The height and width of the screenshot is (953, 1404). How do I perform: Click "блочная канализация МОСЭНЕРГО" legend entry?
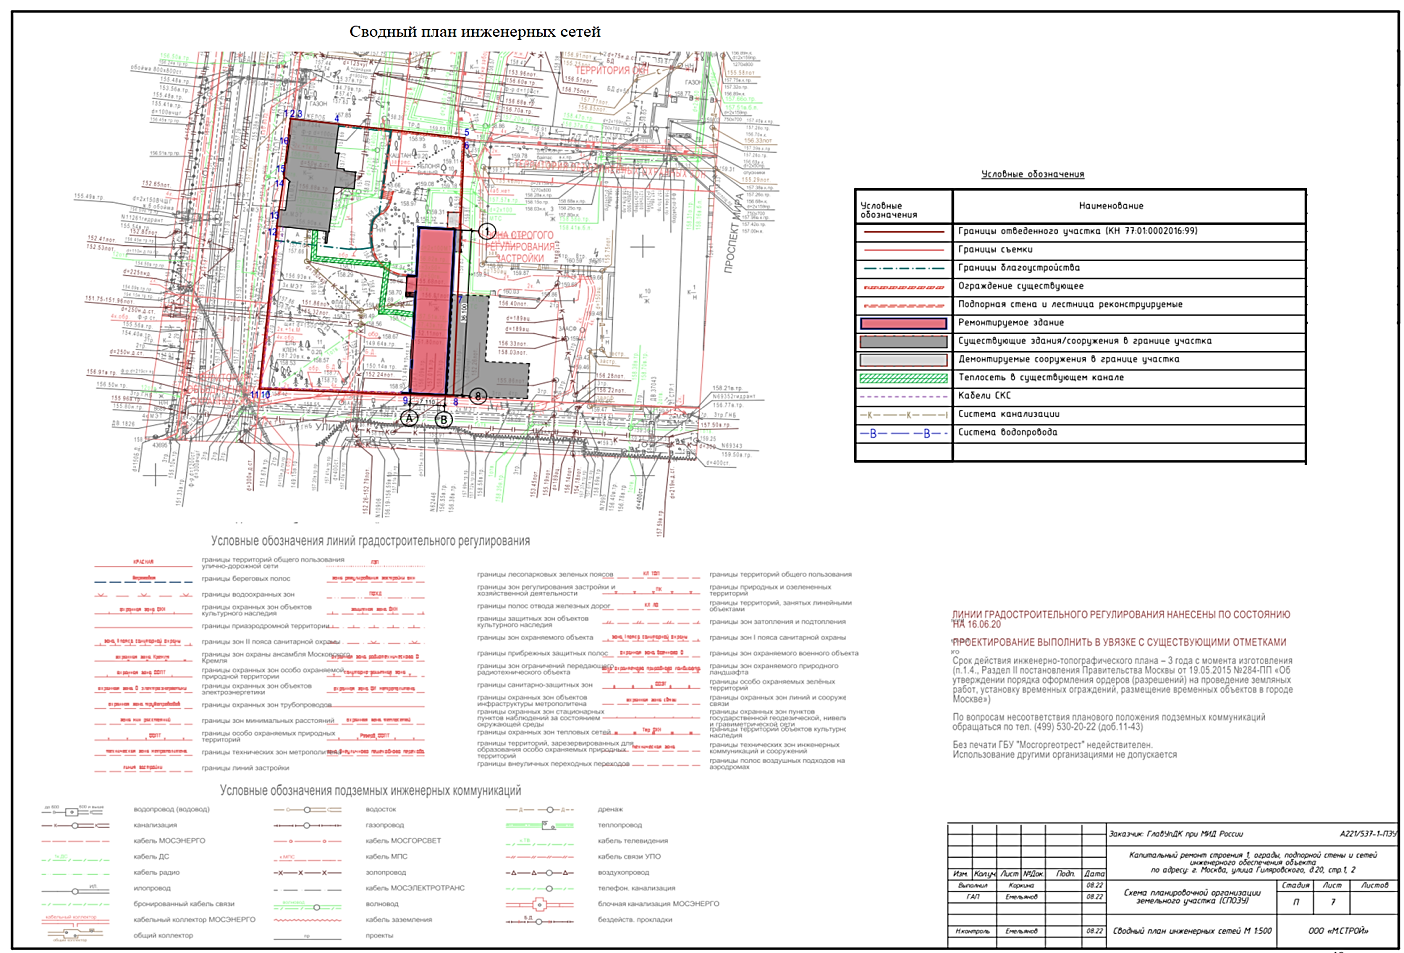[x=658, y=904]
